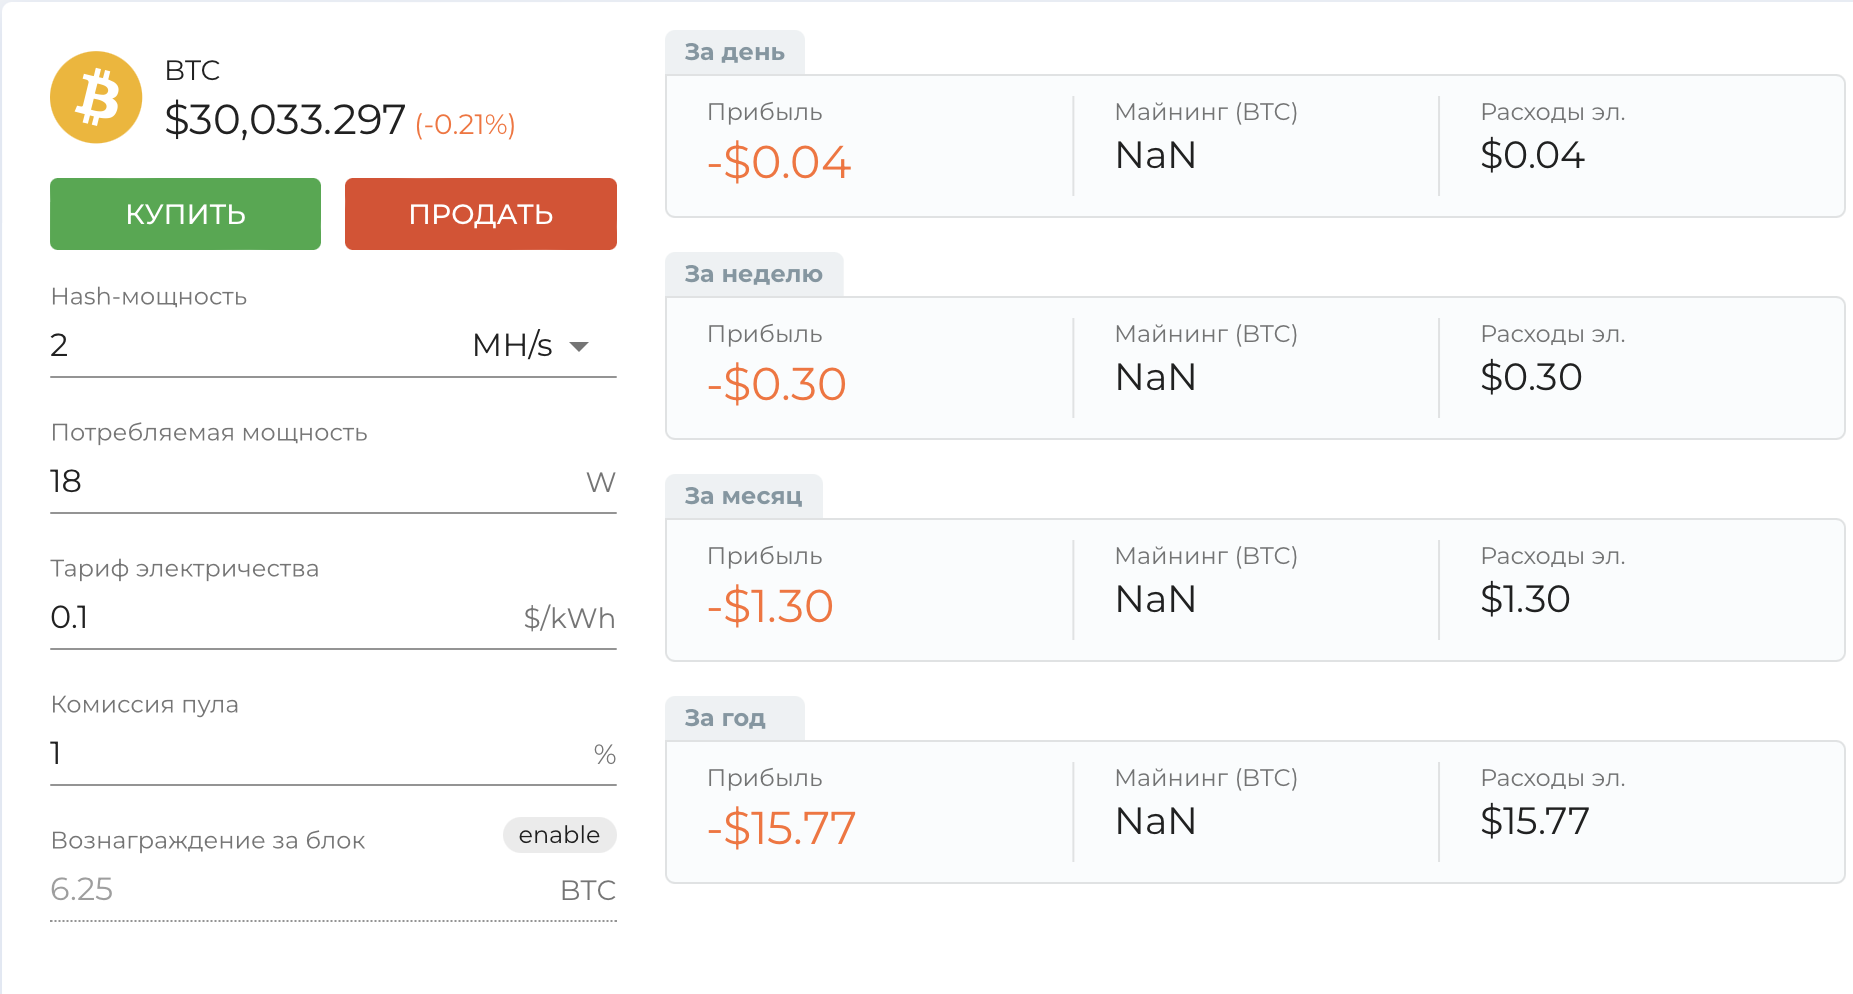1853x994 pixels.
Task: Click the BTC price $30,033.297 text
Action: 285,120
